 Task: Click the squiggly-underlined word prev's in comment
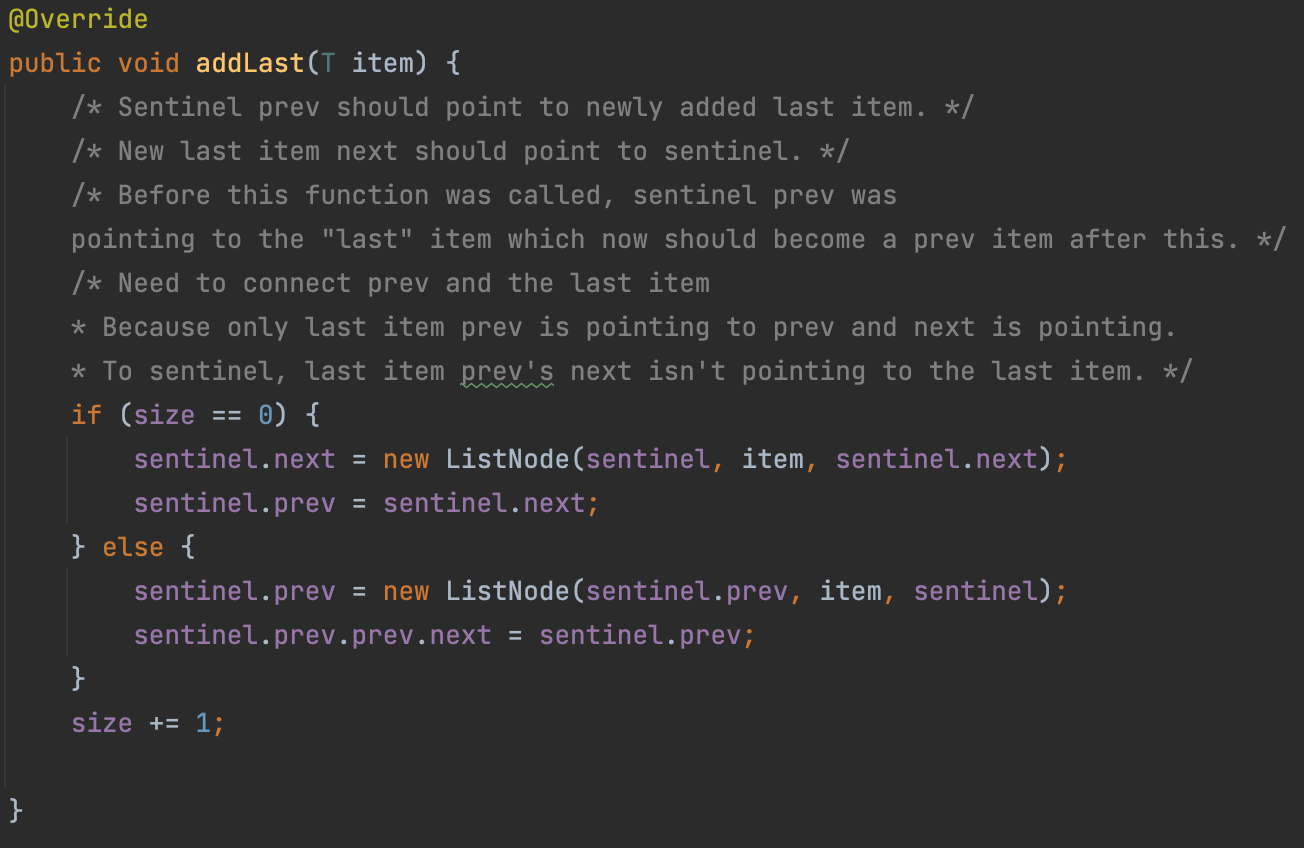point(507,371)
